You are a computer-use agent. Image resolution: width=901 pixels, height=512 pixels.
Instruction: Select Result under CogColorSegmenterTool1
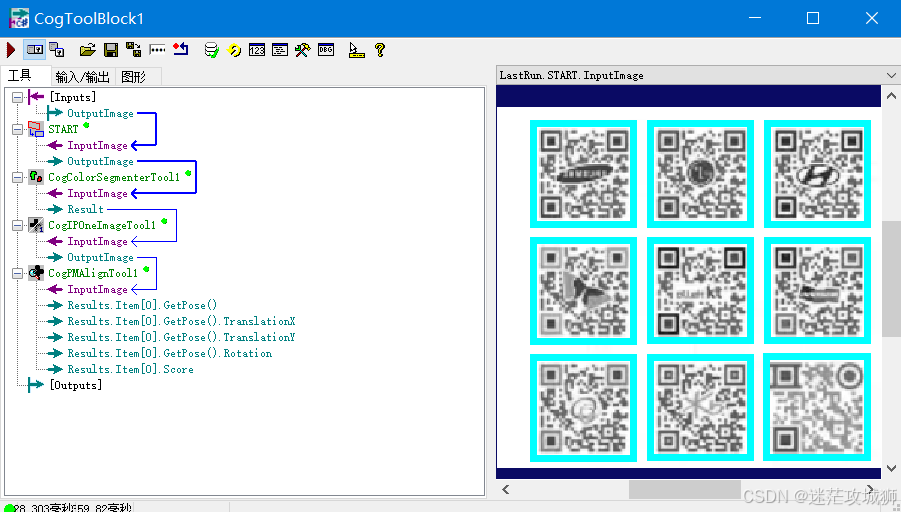click(x=85, y=209)
